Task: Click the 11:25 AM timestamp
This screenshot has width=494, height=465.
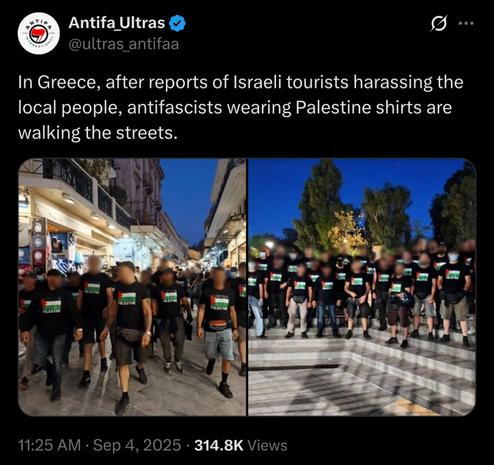Action: pos(49,445)
